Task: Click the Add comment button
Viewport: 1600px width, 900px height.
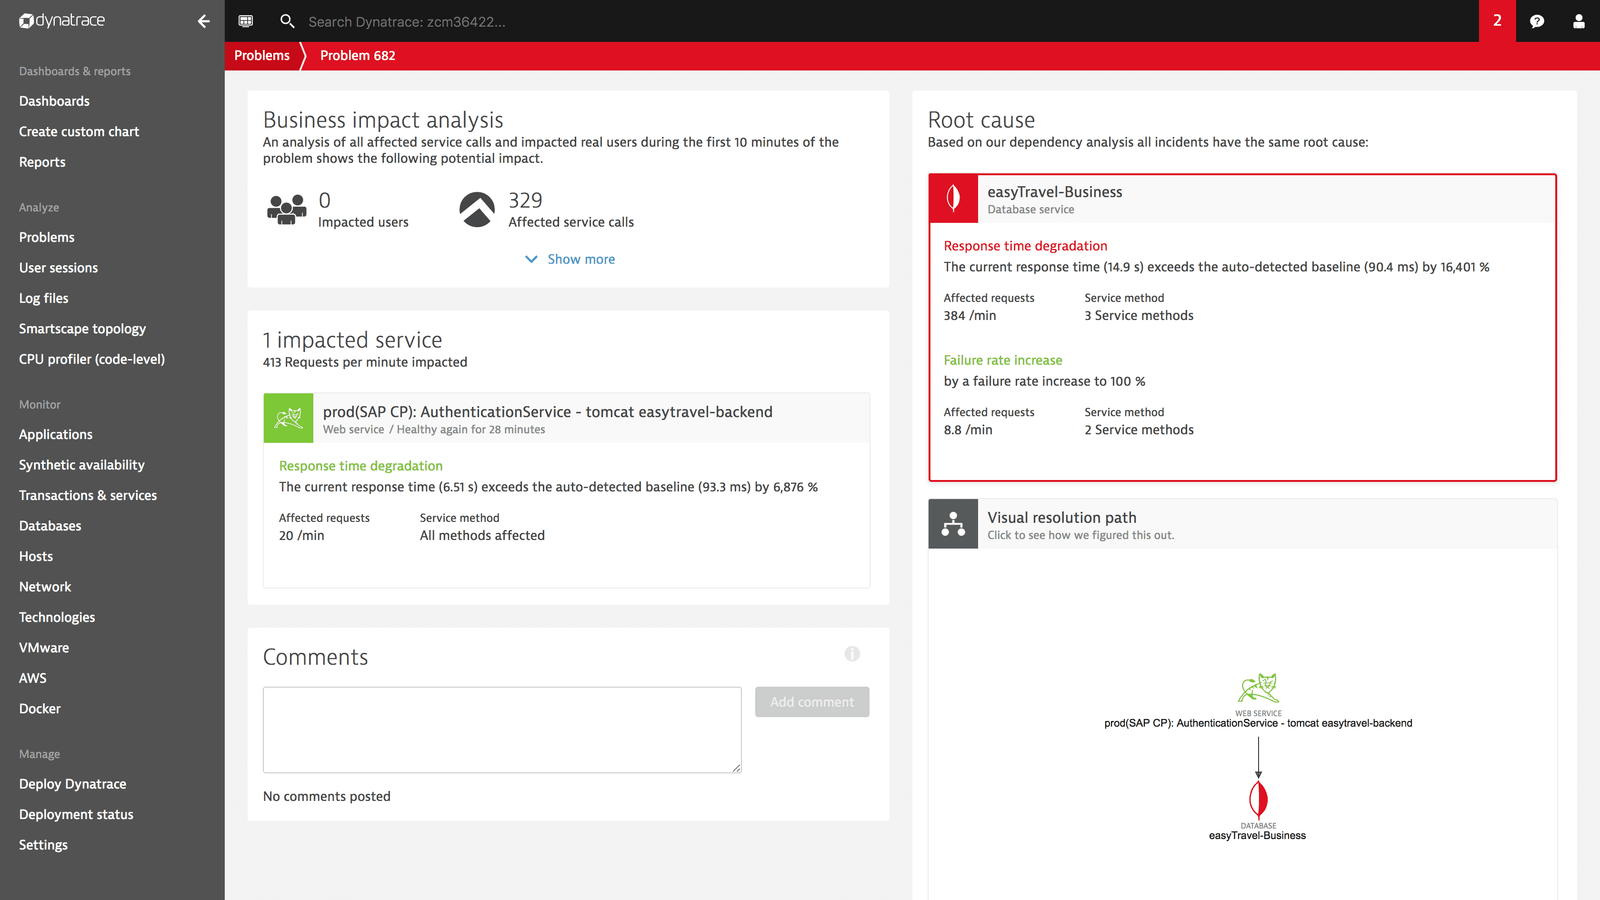Action: coord(812,702)
